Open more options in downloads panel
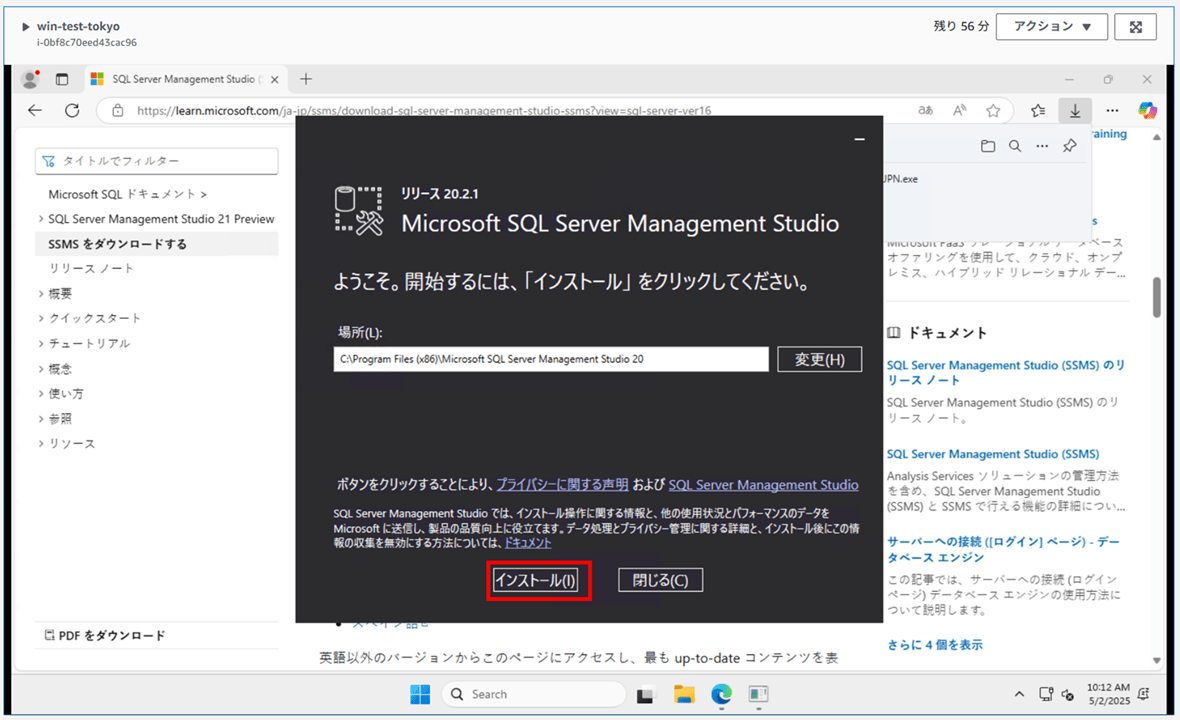Image resolution: width=1180 pixels, height=720 pixels. tap(1042, 146)
